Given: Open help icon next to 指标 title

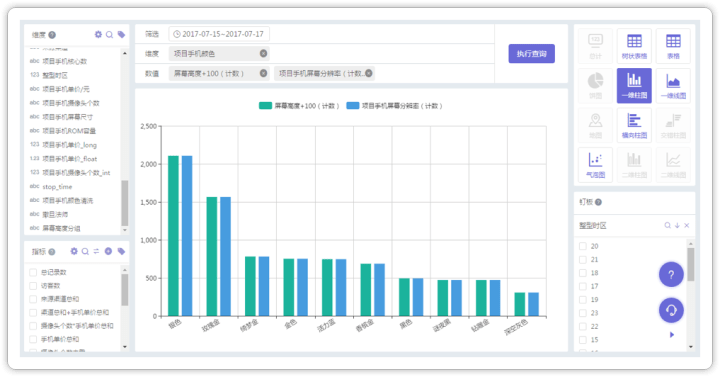Looking at the screenshot, I should [52, 252].
